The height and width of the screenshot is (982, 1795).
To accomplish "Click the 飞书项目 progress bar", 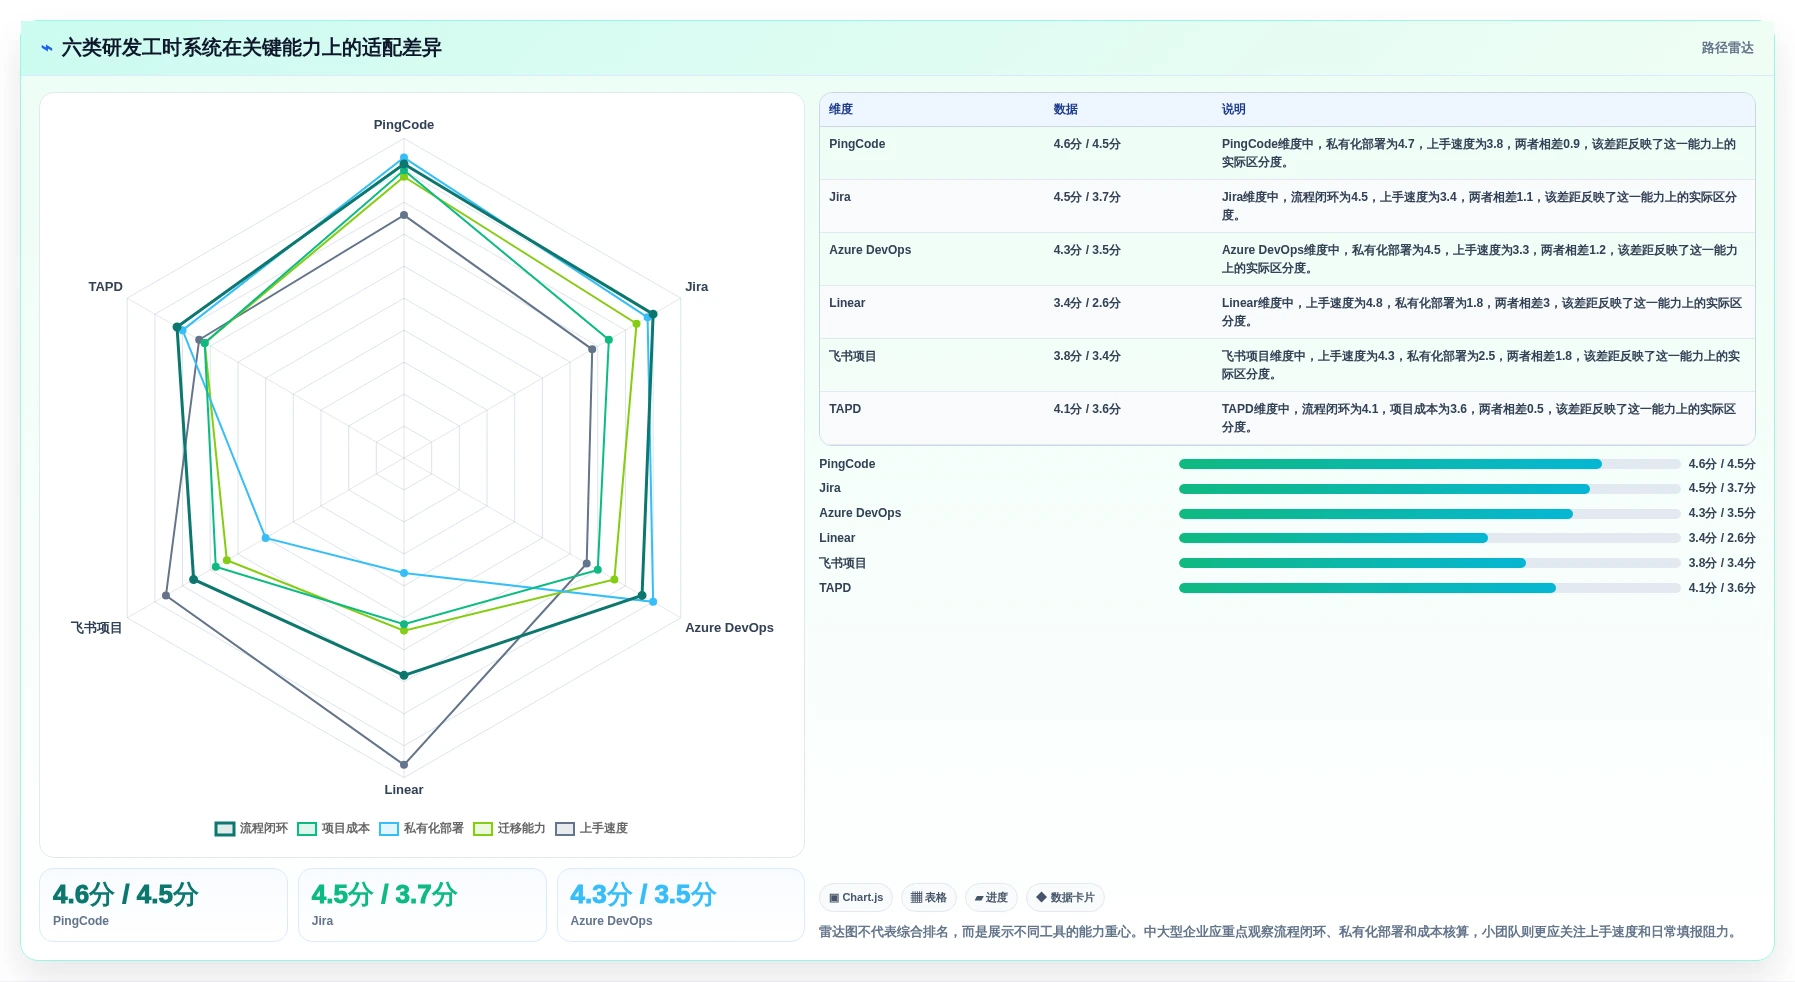I will [x=1429, y=563].
